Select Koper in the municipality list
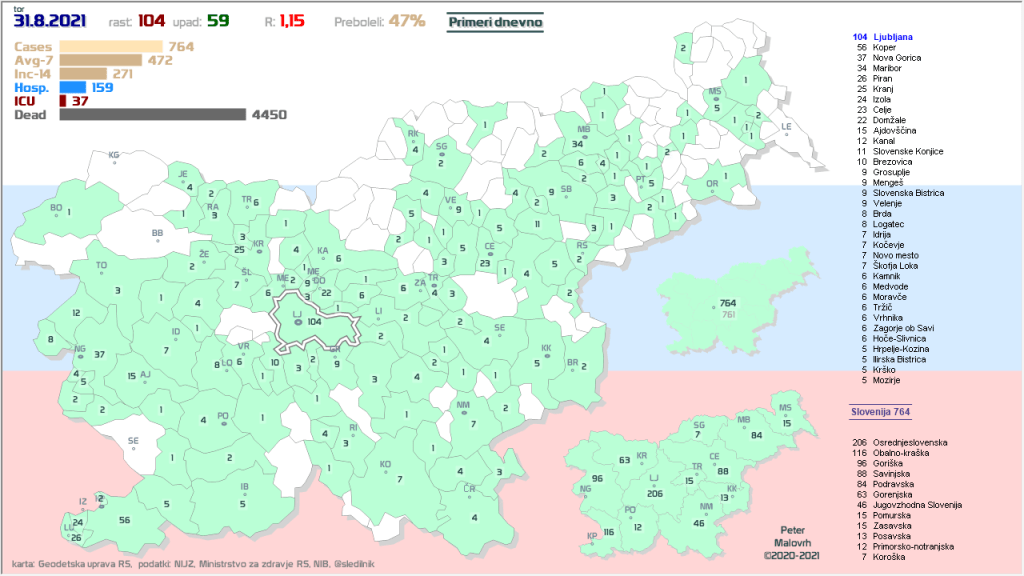 tap(883, 48)
